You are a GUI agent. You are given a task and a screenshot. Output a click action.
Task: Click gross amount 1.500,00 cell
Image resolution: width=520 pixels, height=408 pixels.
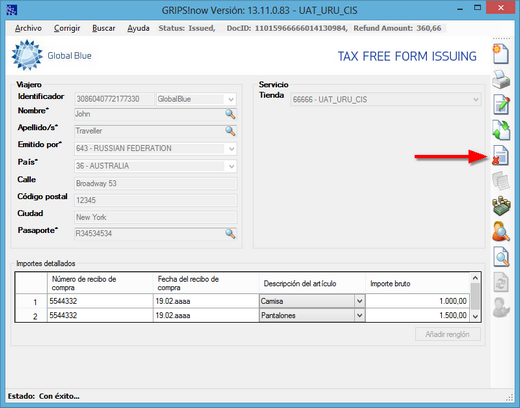point(418,315)
